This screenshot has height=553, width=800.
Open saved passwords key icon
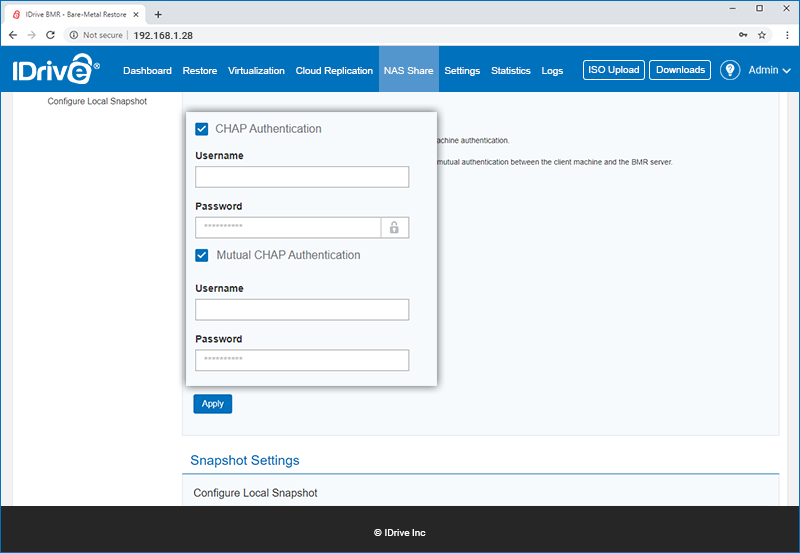click(743, 35)
